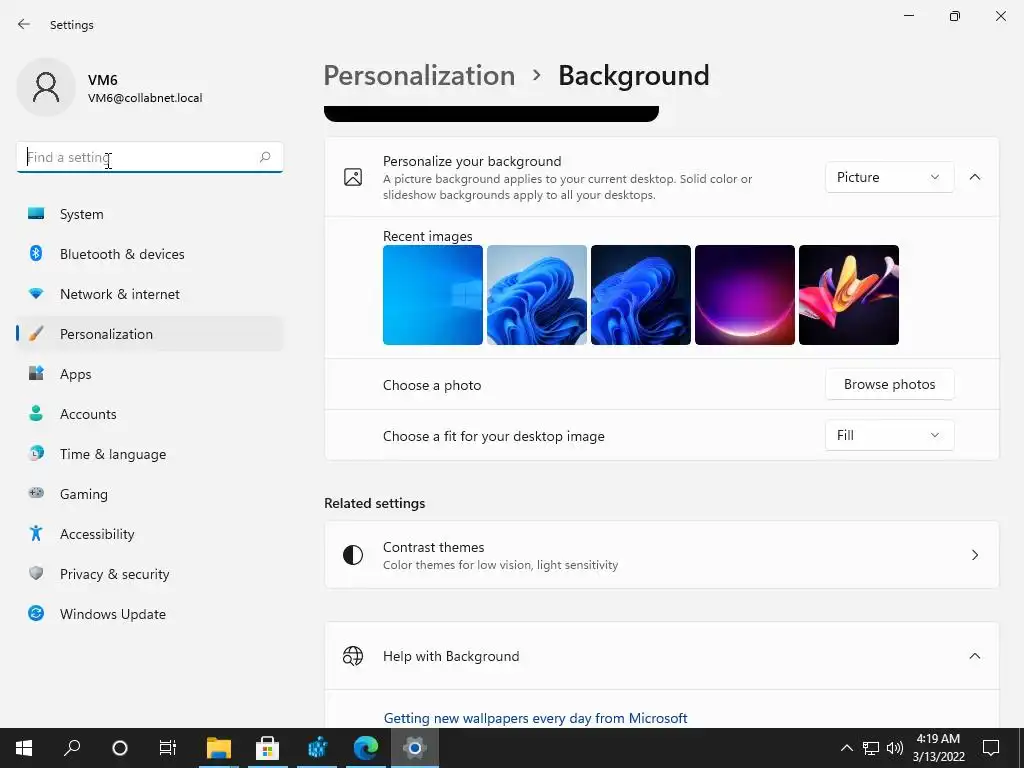
Task: Open the Windows Start button
Action: [x=24, y=748]
